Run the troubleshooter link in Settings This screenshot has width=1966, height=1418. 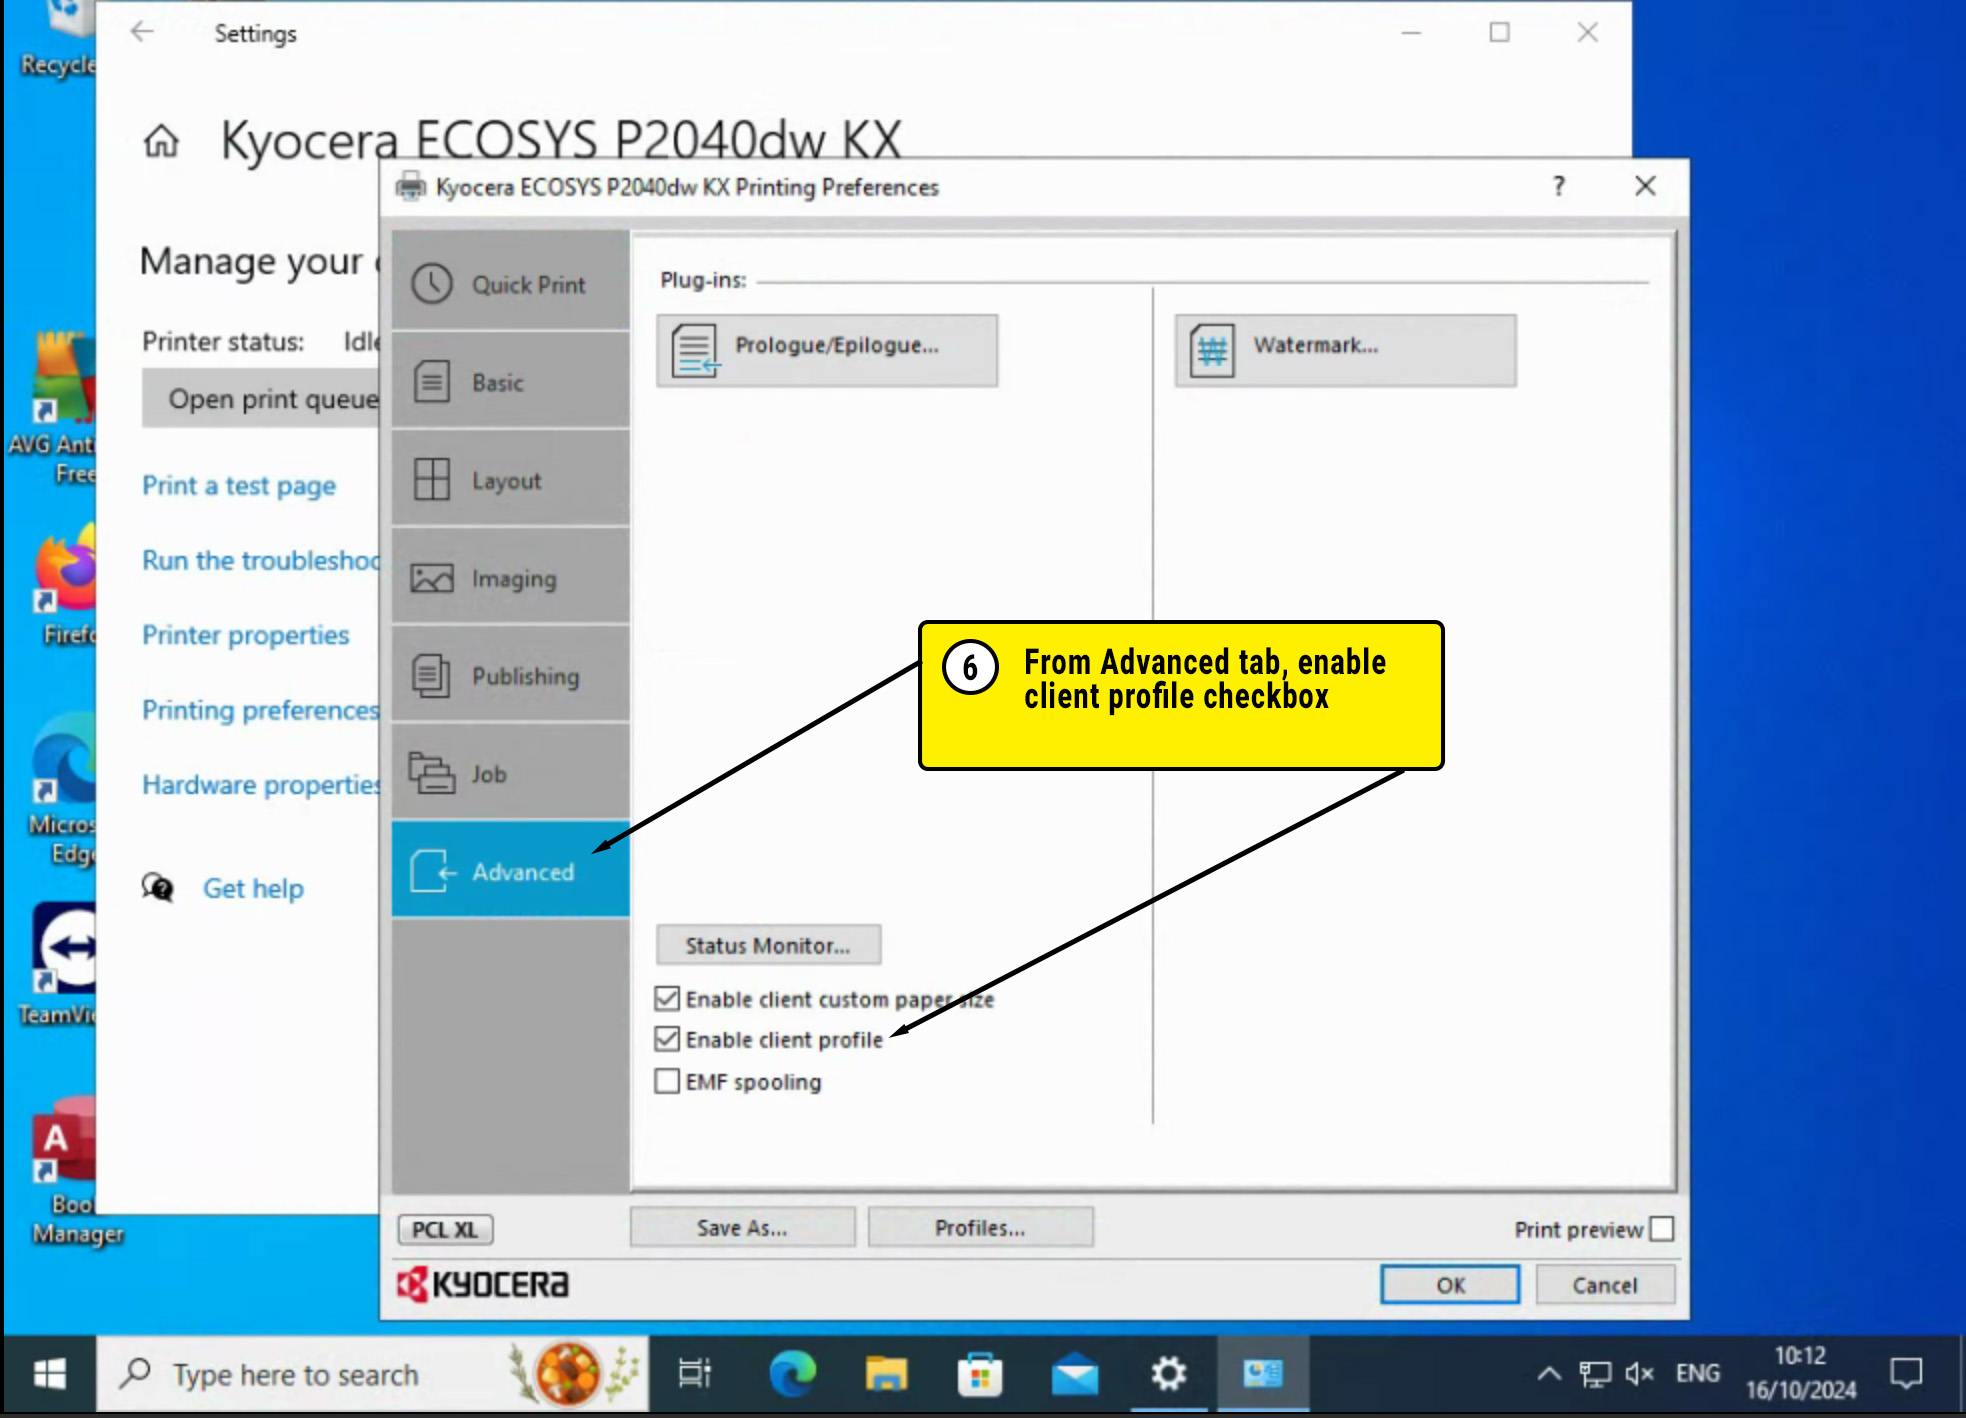[261, 560]
